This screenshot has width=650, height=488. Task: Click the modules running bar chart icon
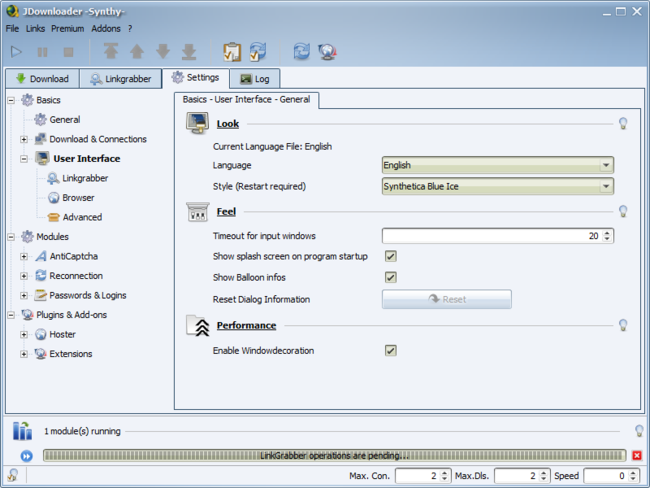point(22,431)
